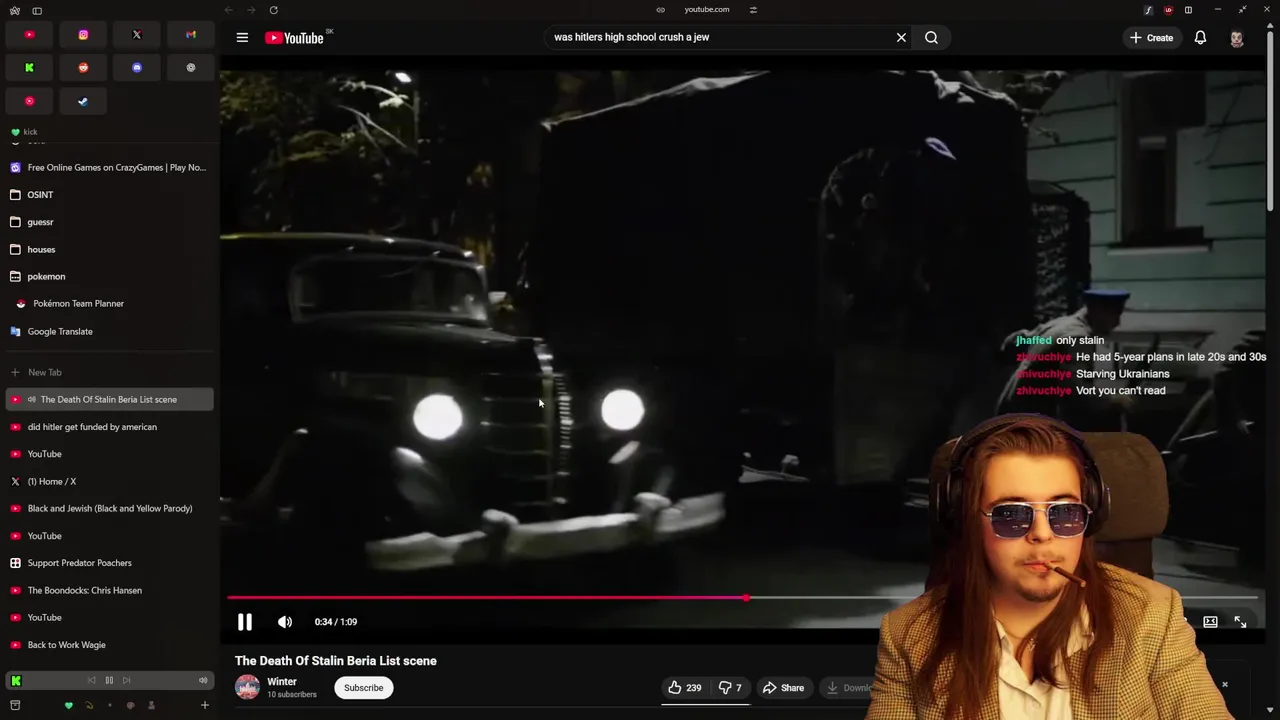Mute the video player volume
Image resolution: width=1280 pixels, height=720 pixels.
tap(285, 622)
